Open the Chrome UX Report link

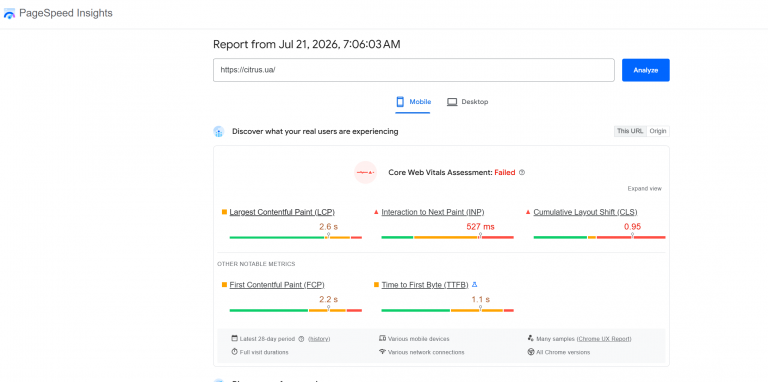604,339
